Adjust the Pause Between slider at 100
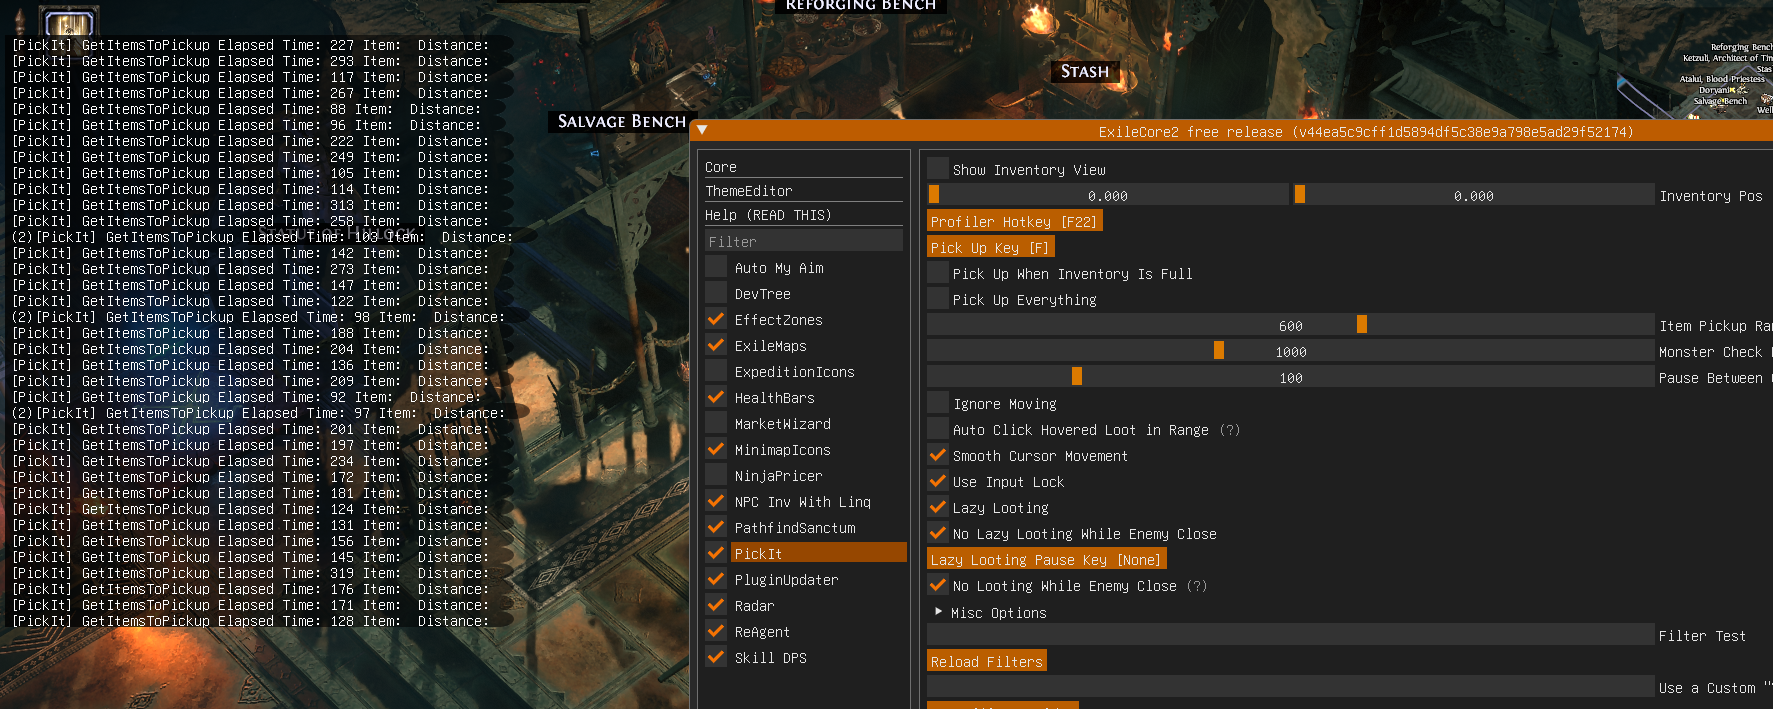1773x709 pixels. [x=1290, y=377]
